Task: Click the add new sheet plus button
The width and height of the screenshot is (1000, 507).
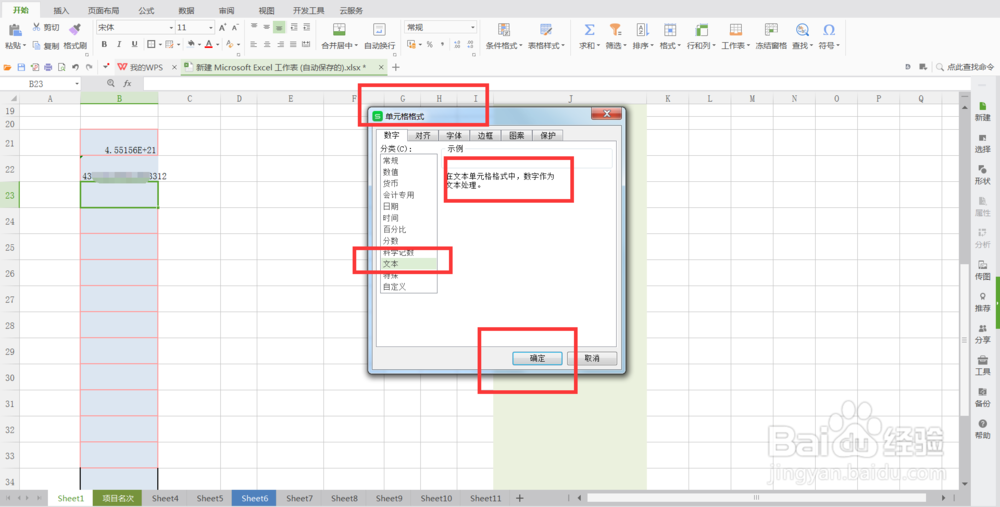Action: click(519, 498)
